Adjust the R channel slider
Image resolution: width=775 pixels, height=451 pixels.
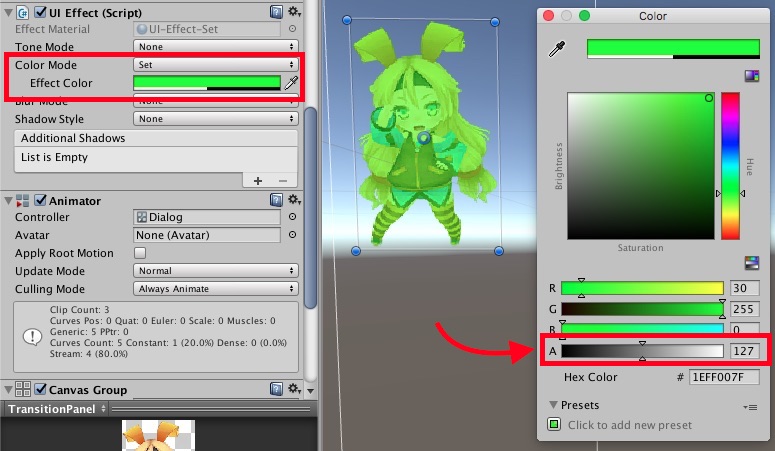[642, 288]
